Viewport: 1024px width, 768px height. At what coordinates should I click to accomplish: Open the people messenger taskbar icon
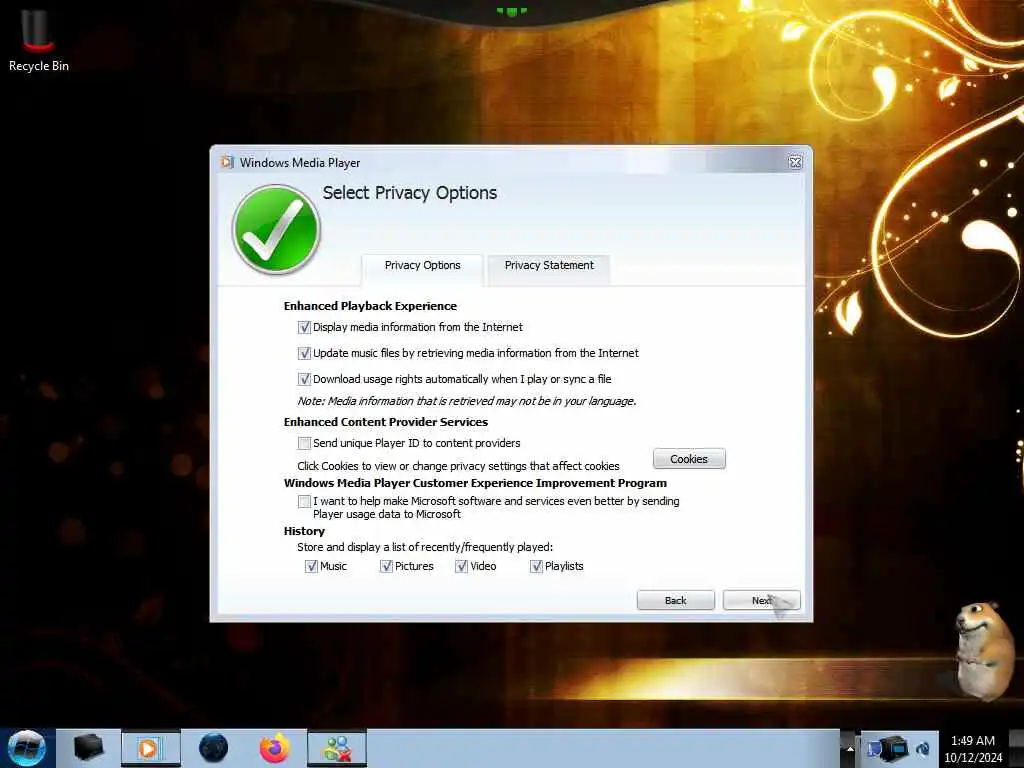(x=337, y=748)
